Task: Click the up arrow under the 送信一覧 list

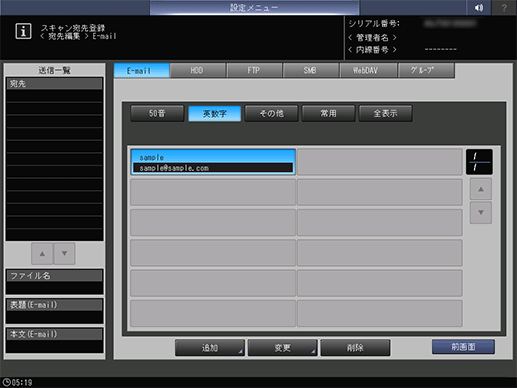Action: [42, 254]
